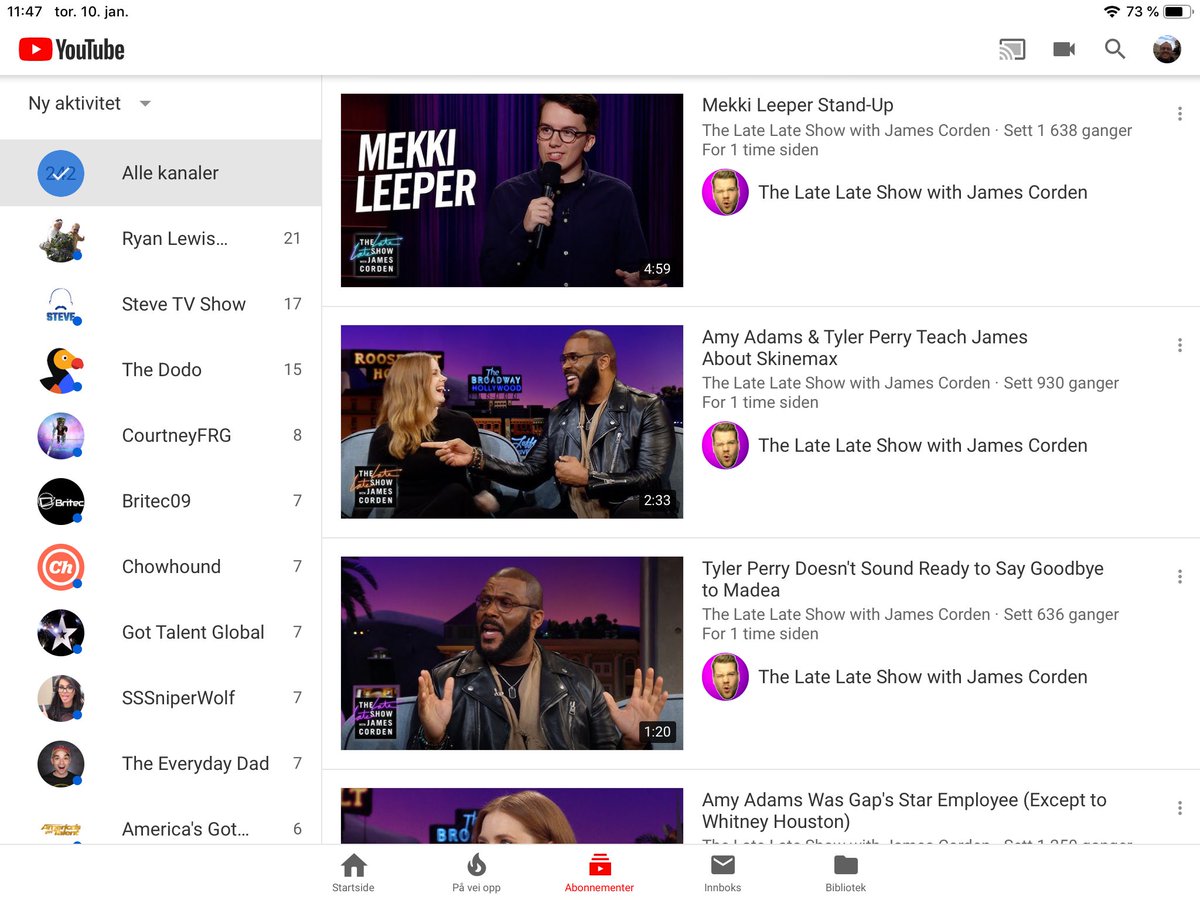1200x900 pixels.
Task: Open options menu for Amy Adams Skinemax video
Action: (1180, 345)
